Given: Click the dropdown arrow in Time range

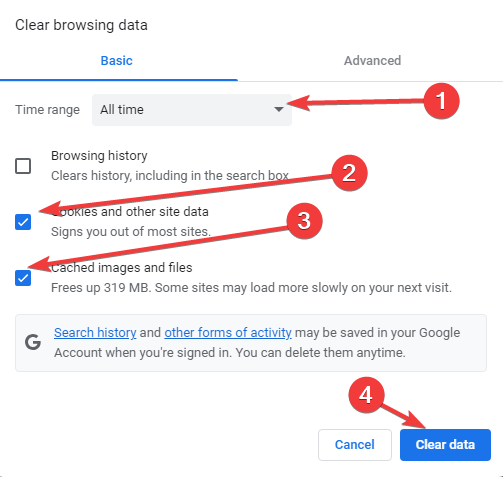Looking at the screenshot, I should point(279,109).
